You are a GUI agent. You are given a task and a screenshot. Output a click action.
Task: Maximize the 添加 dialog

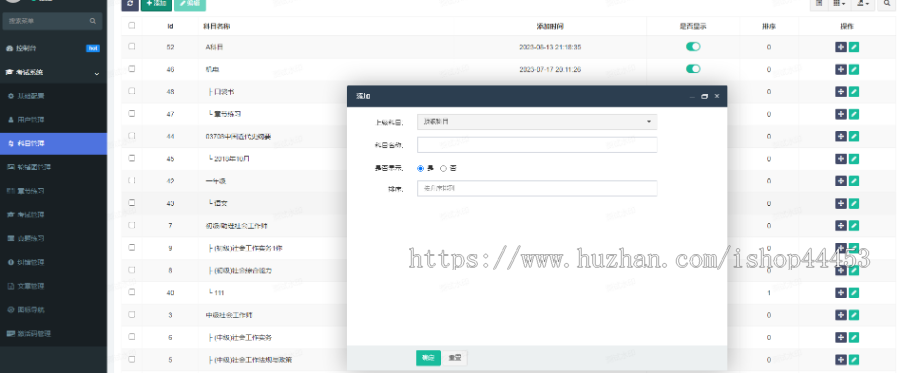(704, 96)
